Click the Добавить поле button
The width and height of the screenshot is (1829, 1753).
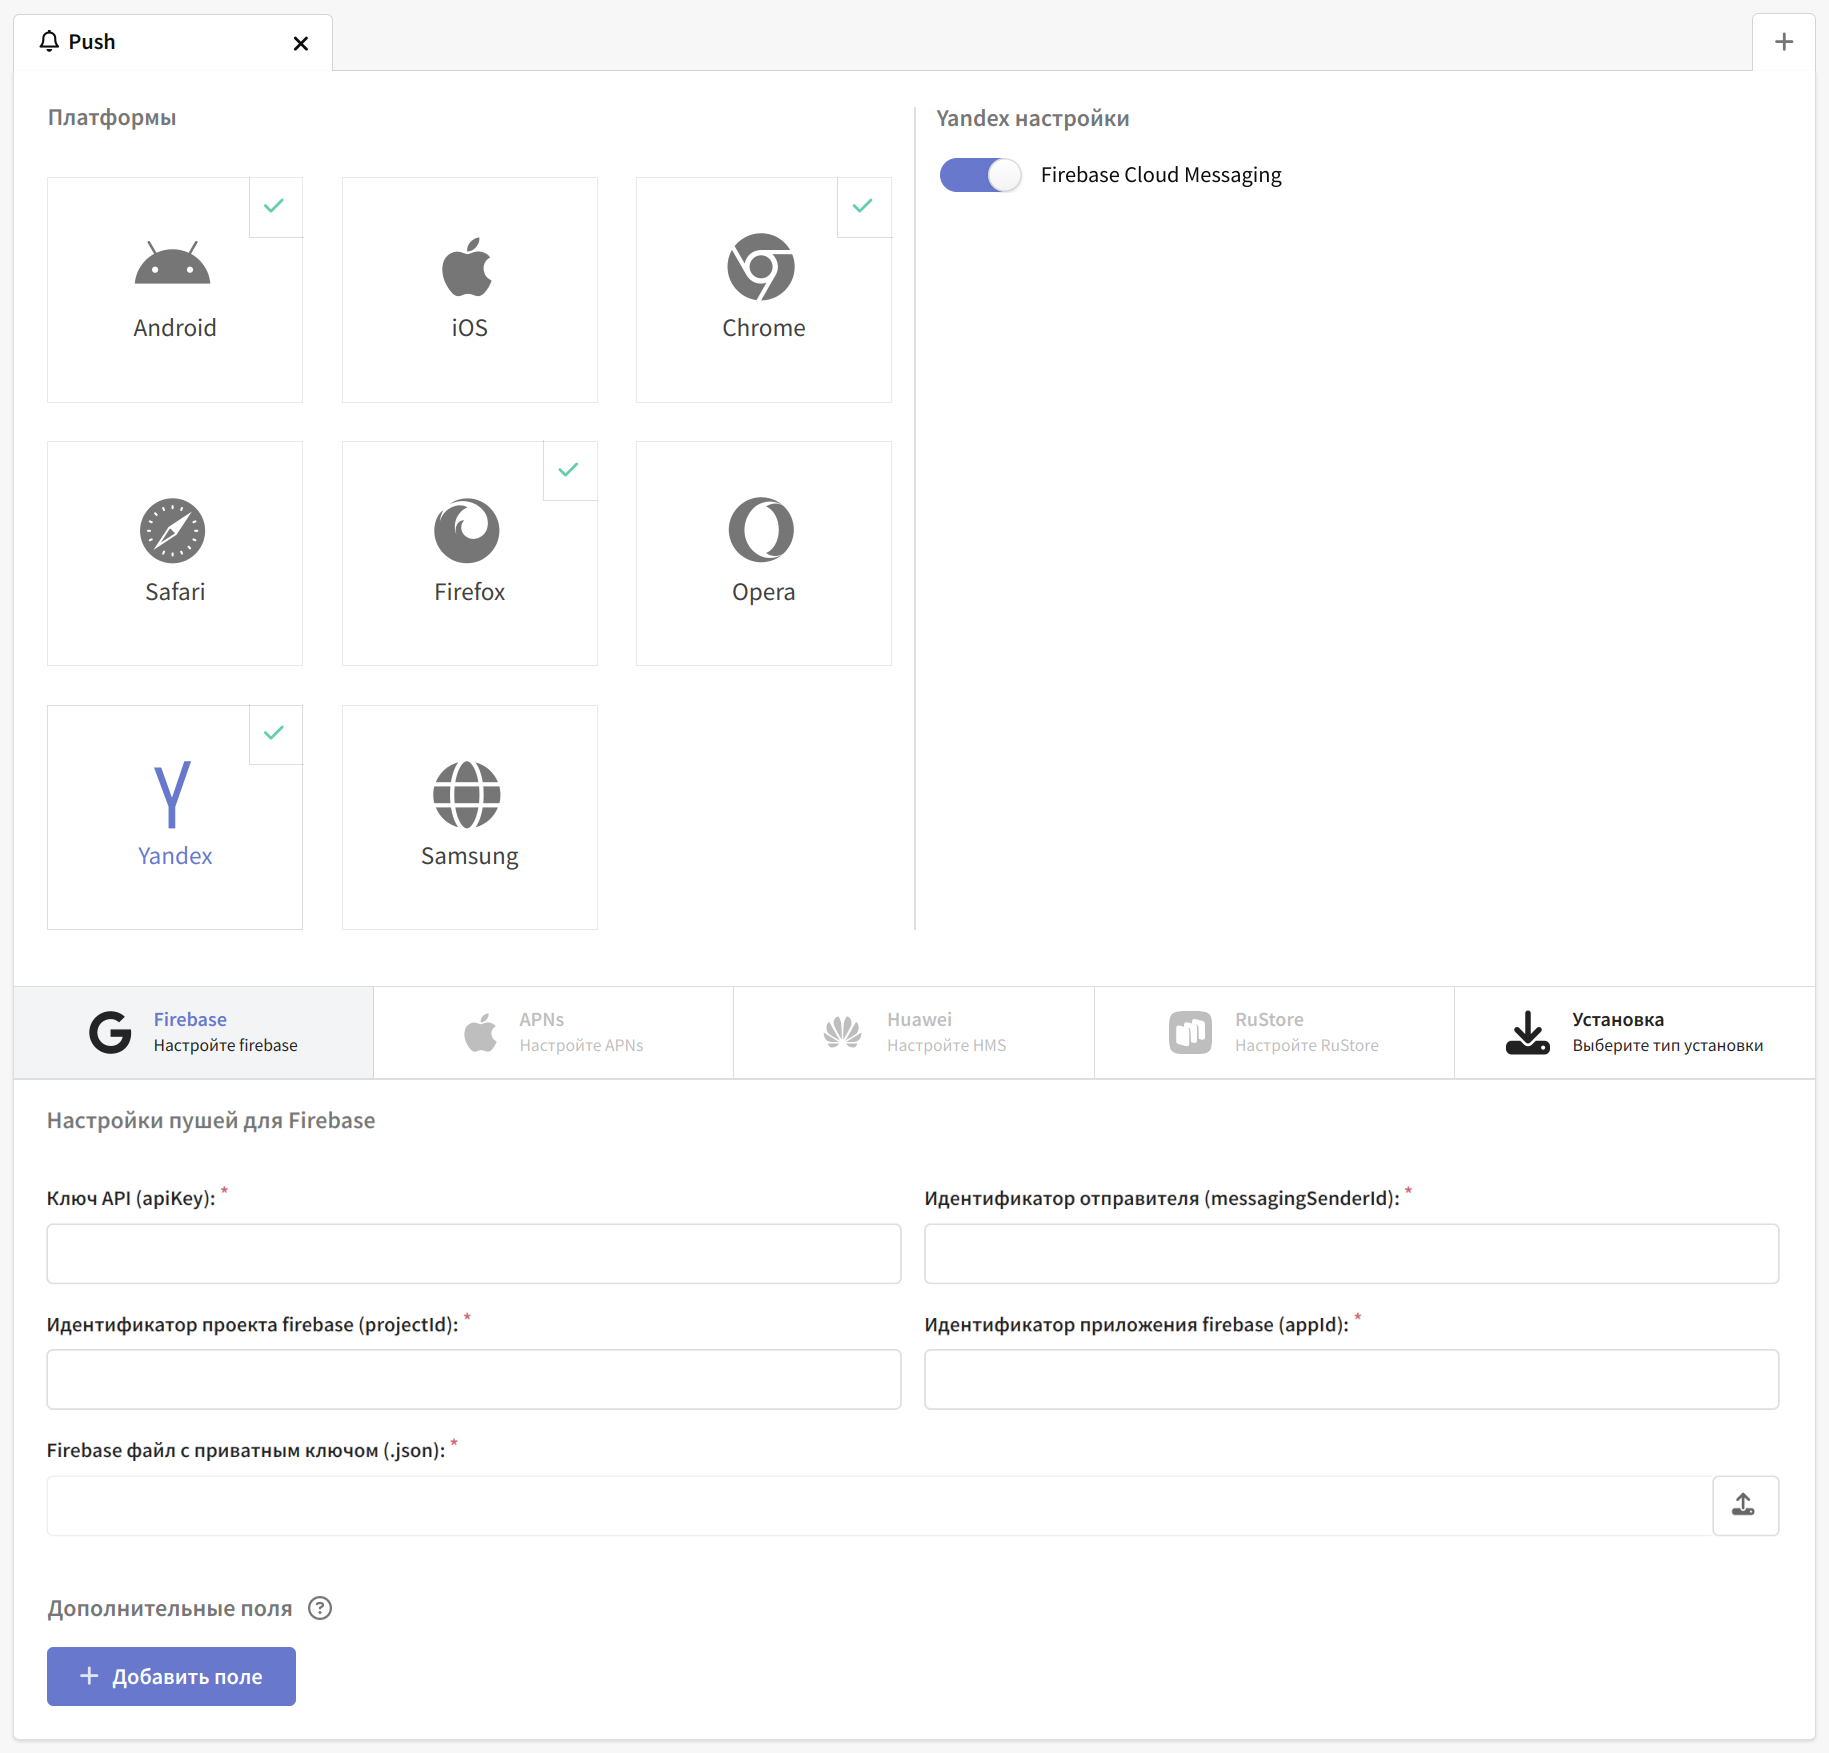pyautogui.click(x=171, y=1677)
